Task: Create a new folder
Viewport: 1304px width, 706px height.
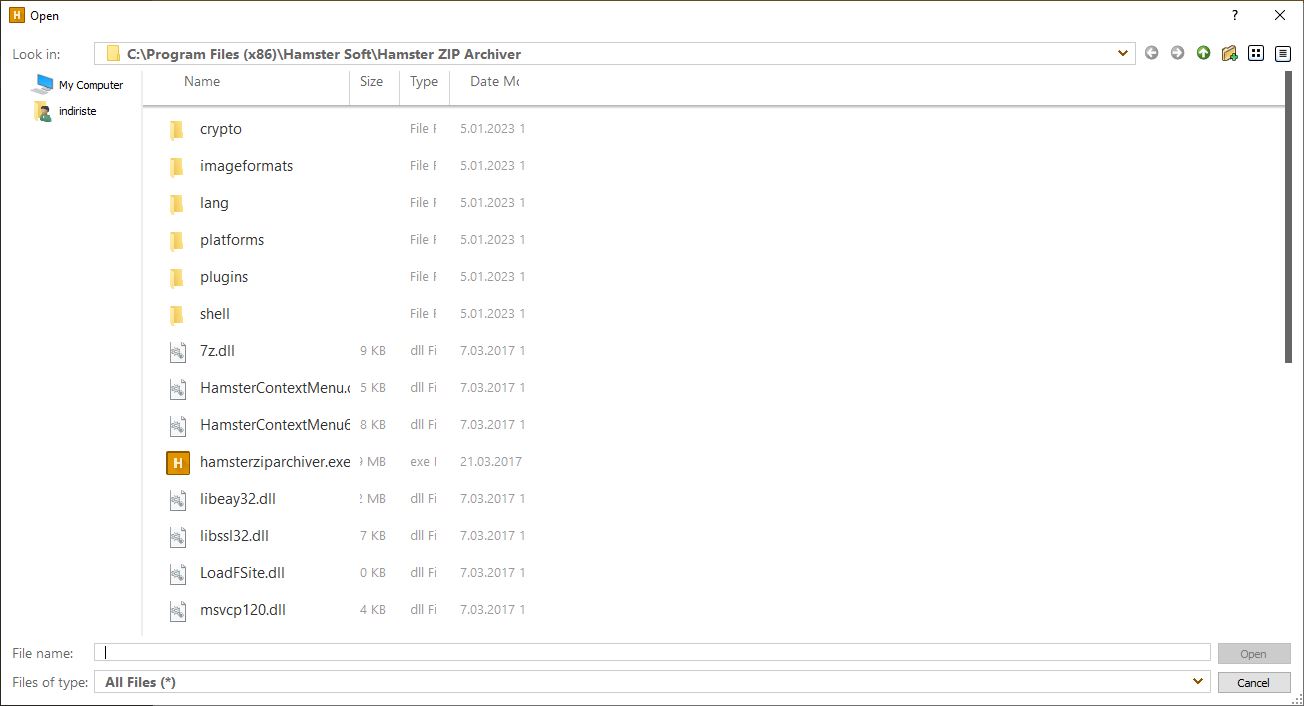Action: 1229,53
